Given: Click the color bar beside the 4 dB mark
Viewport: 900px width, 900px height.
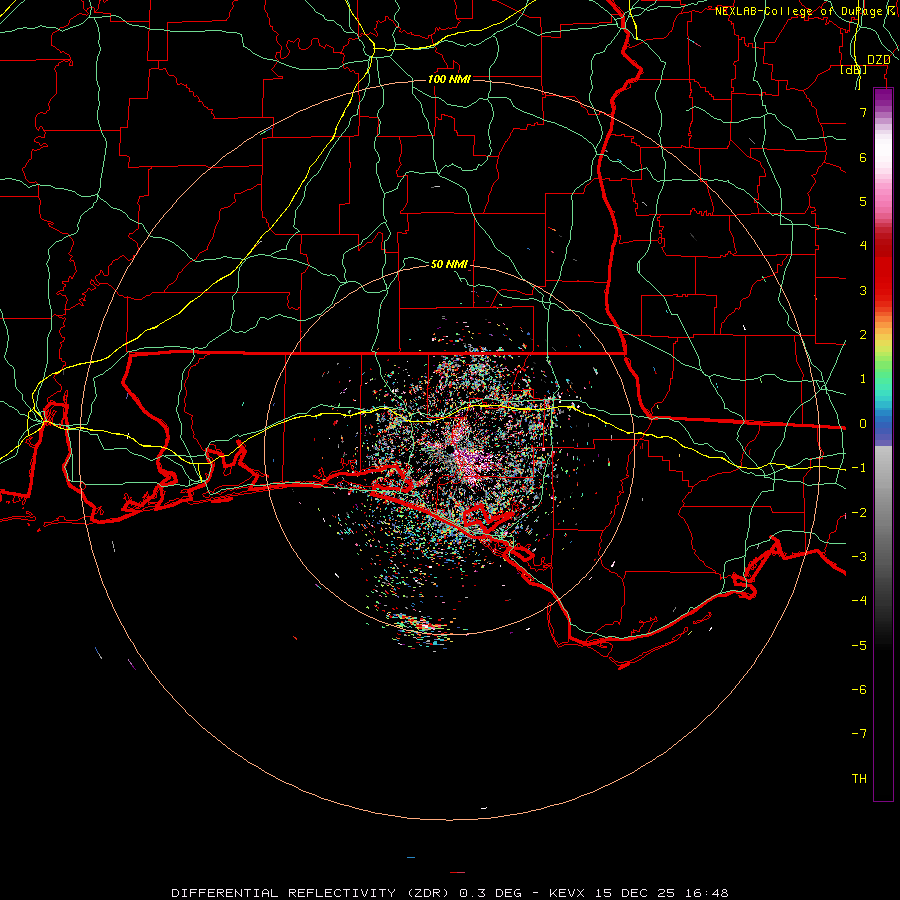Looking at the screenshot, I should coord(883,245).
